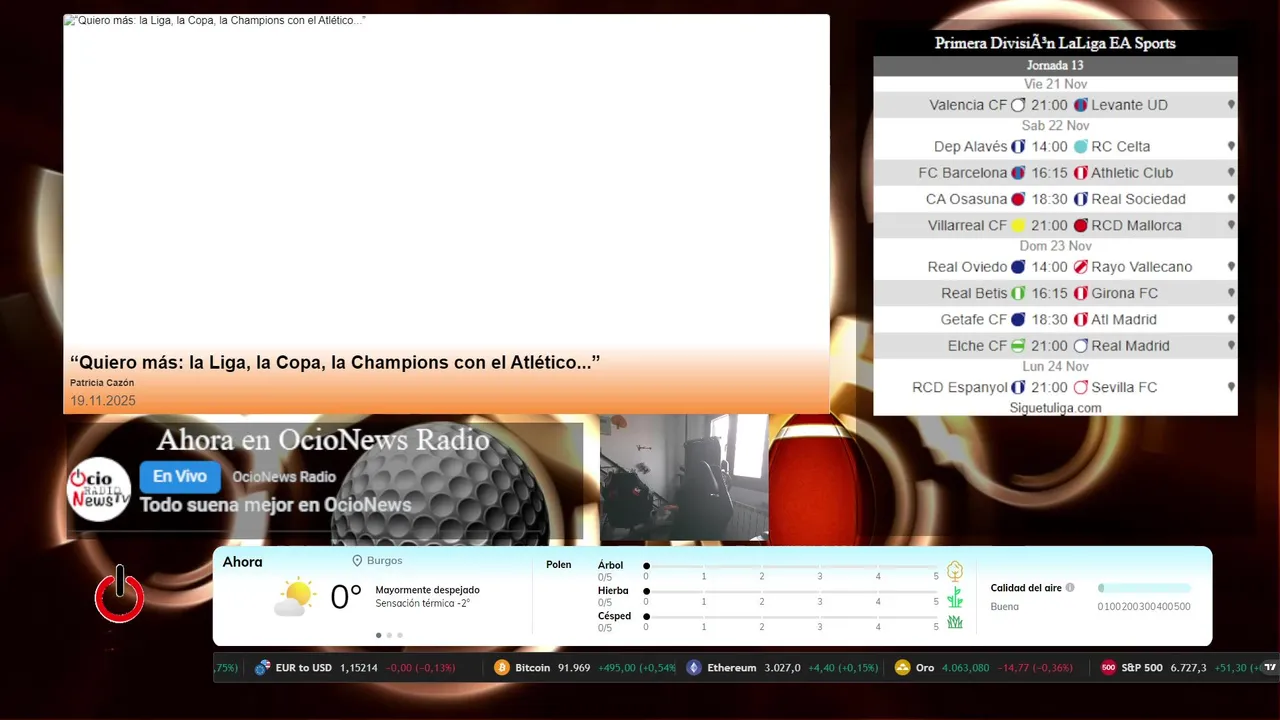Click the OcioNews Radio TV logo
The height and width of the screenshot is (720, 1280).
click(99, 489)
